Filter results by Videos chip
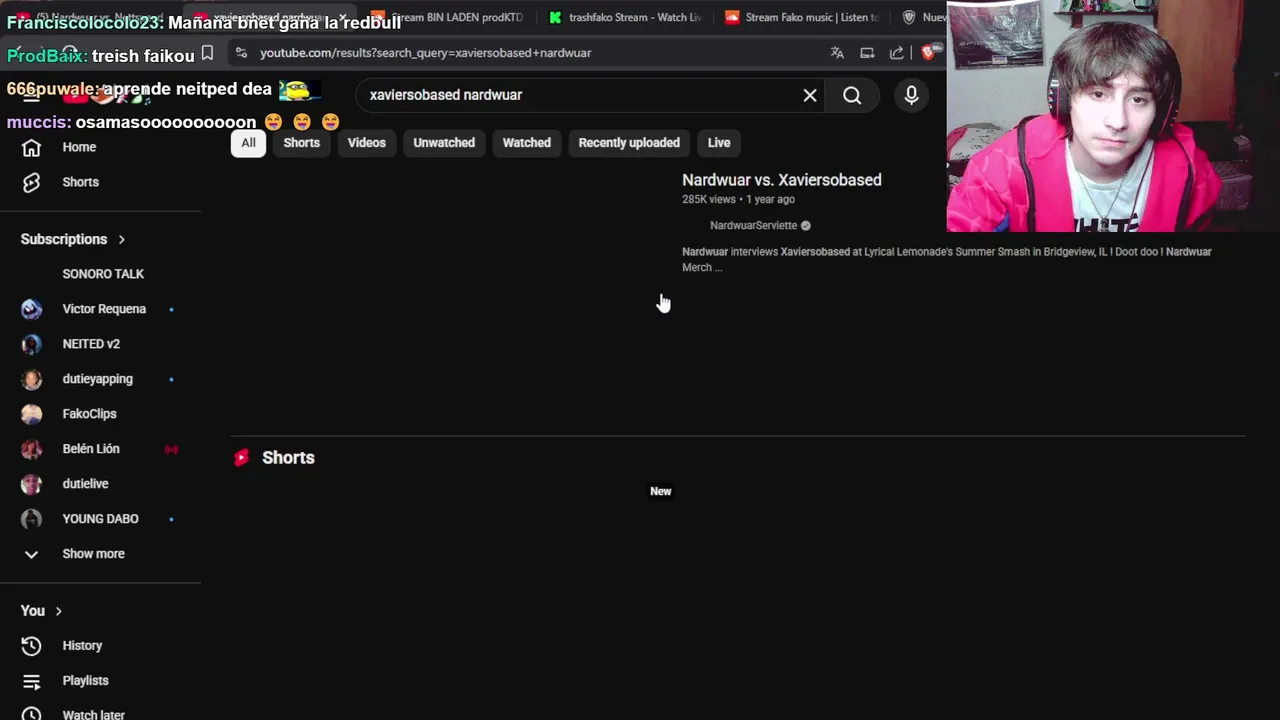This screenshot has width=1280, height=720. tap(366, 143)
